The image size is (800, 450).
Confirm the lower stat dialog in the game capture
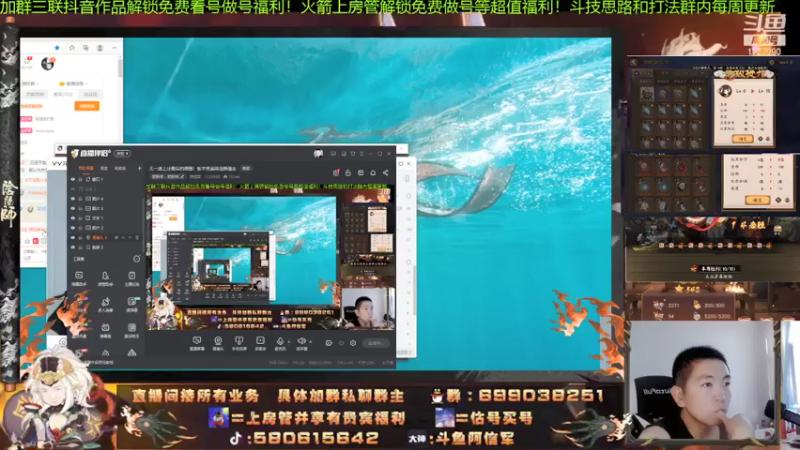(757, 200)
